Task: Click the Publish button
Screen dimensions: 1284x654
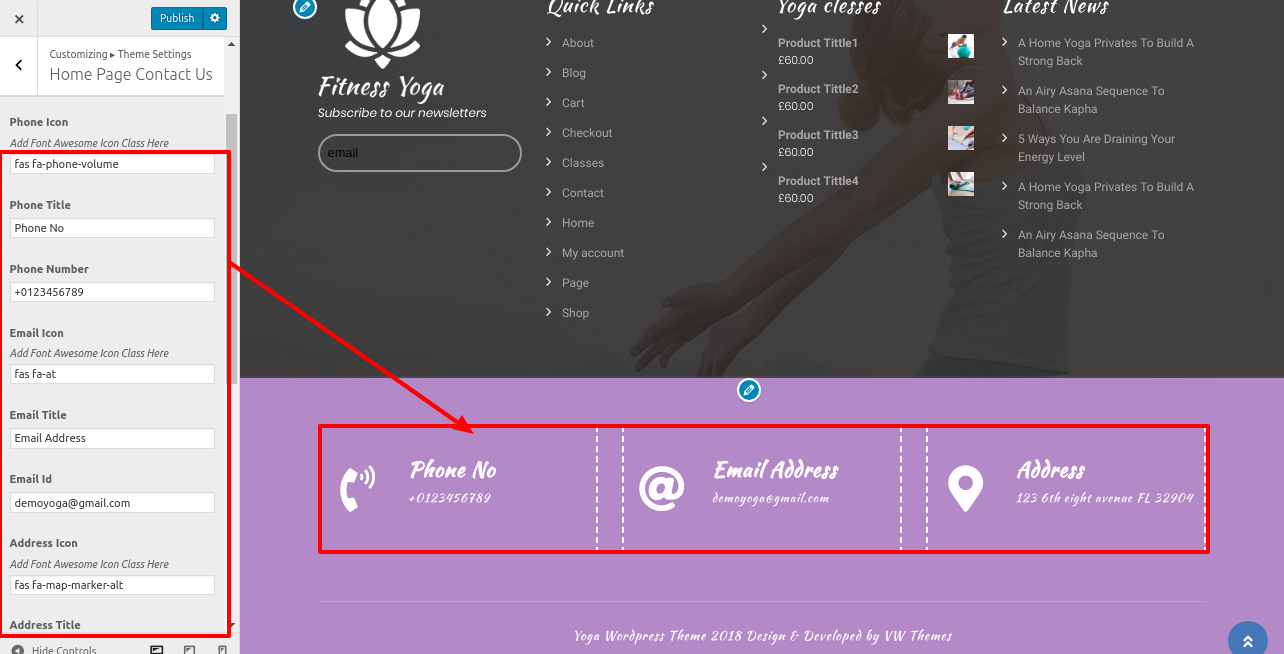Action: coord(177,18)
